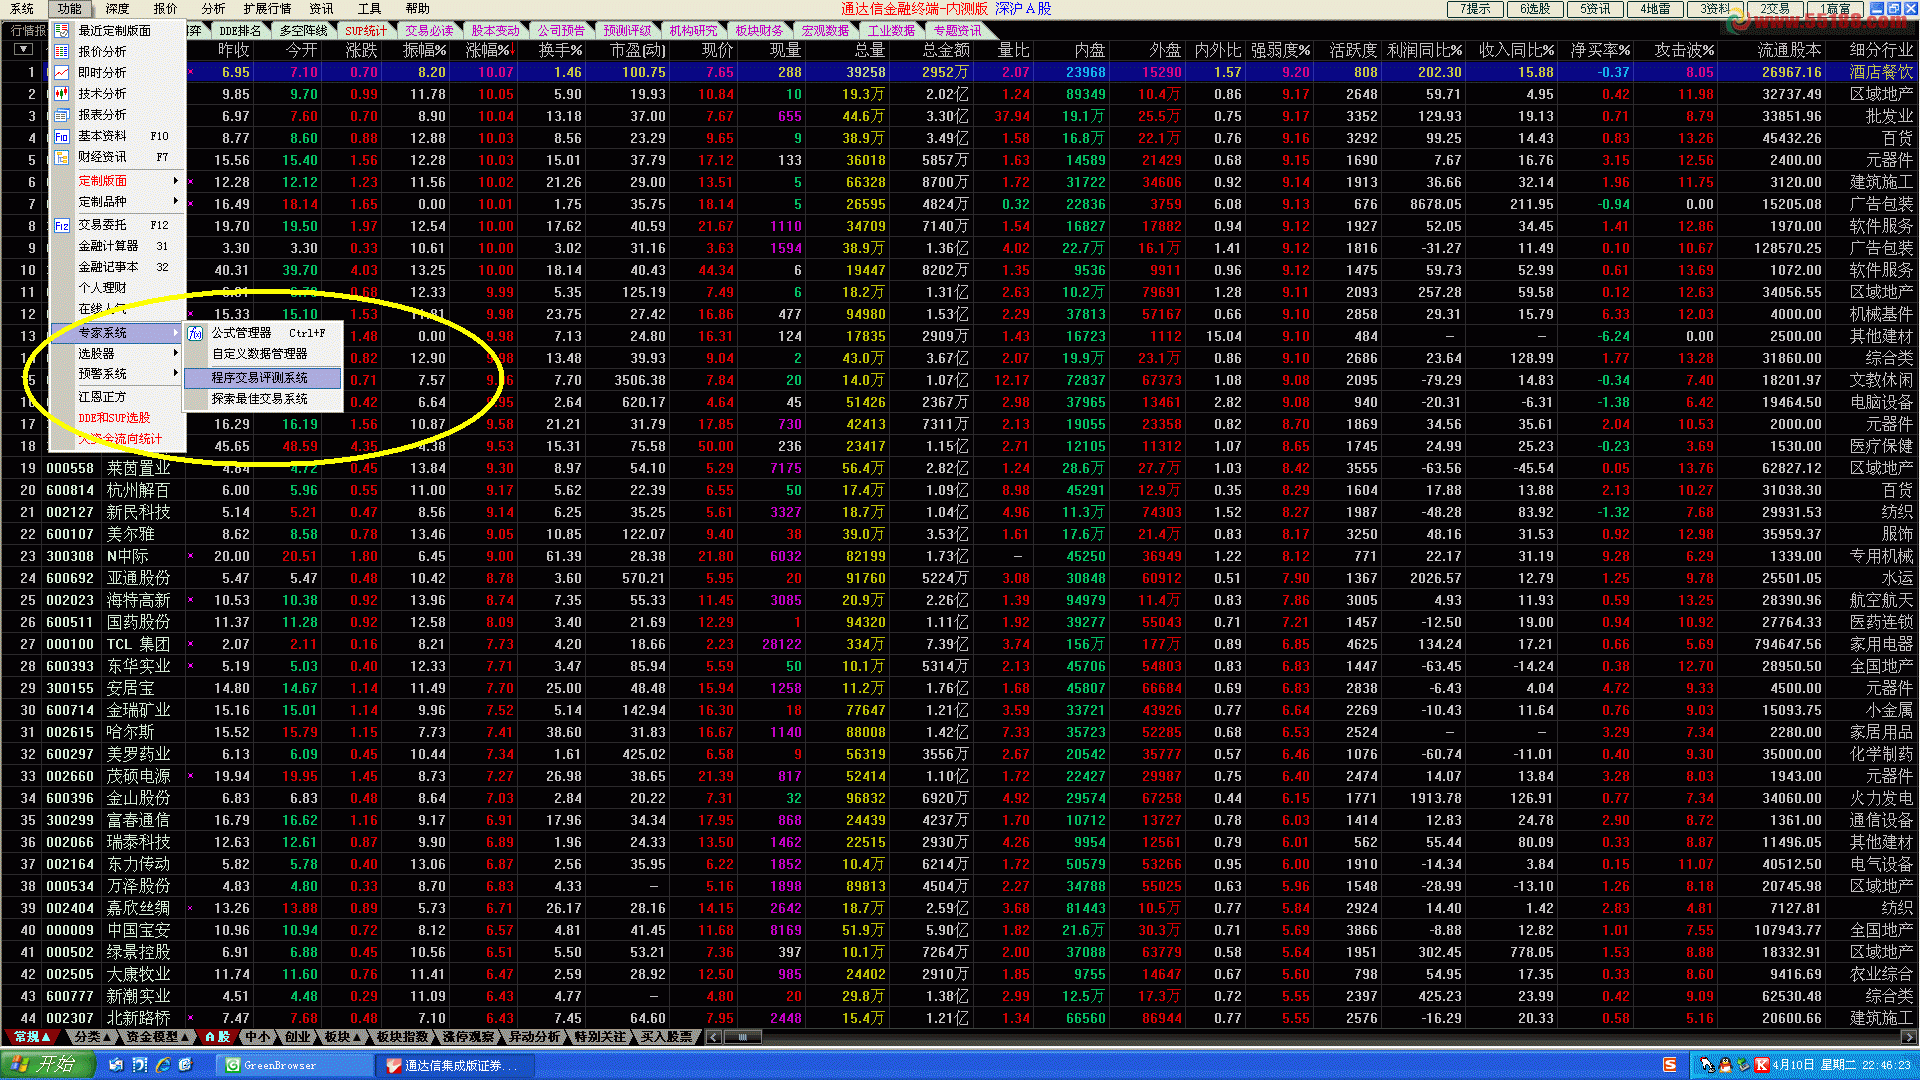Open the 系统 menu

[x=22, y=8]
